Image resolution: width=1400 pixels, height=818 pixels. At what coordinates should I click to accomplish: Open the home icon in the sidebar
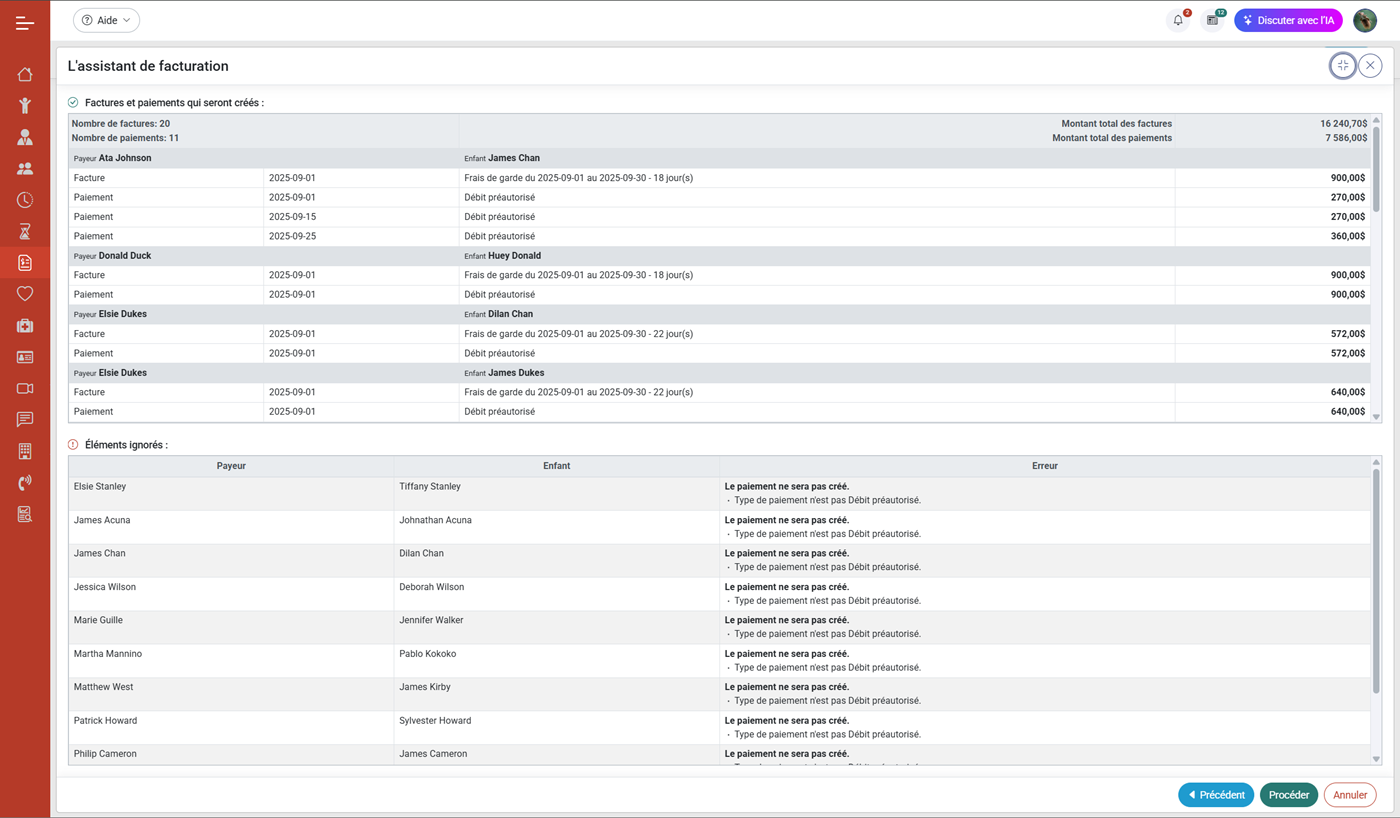pos(25,74)
